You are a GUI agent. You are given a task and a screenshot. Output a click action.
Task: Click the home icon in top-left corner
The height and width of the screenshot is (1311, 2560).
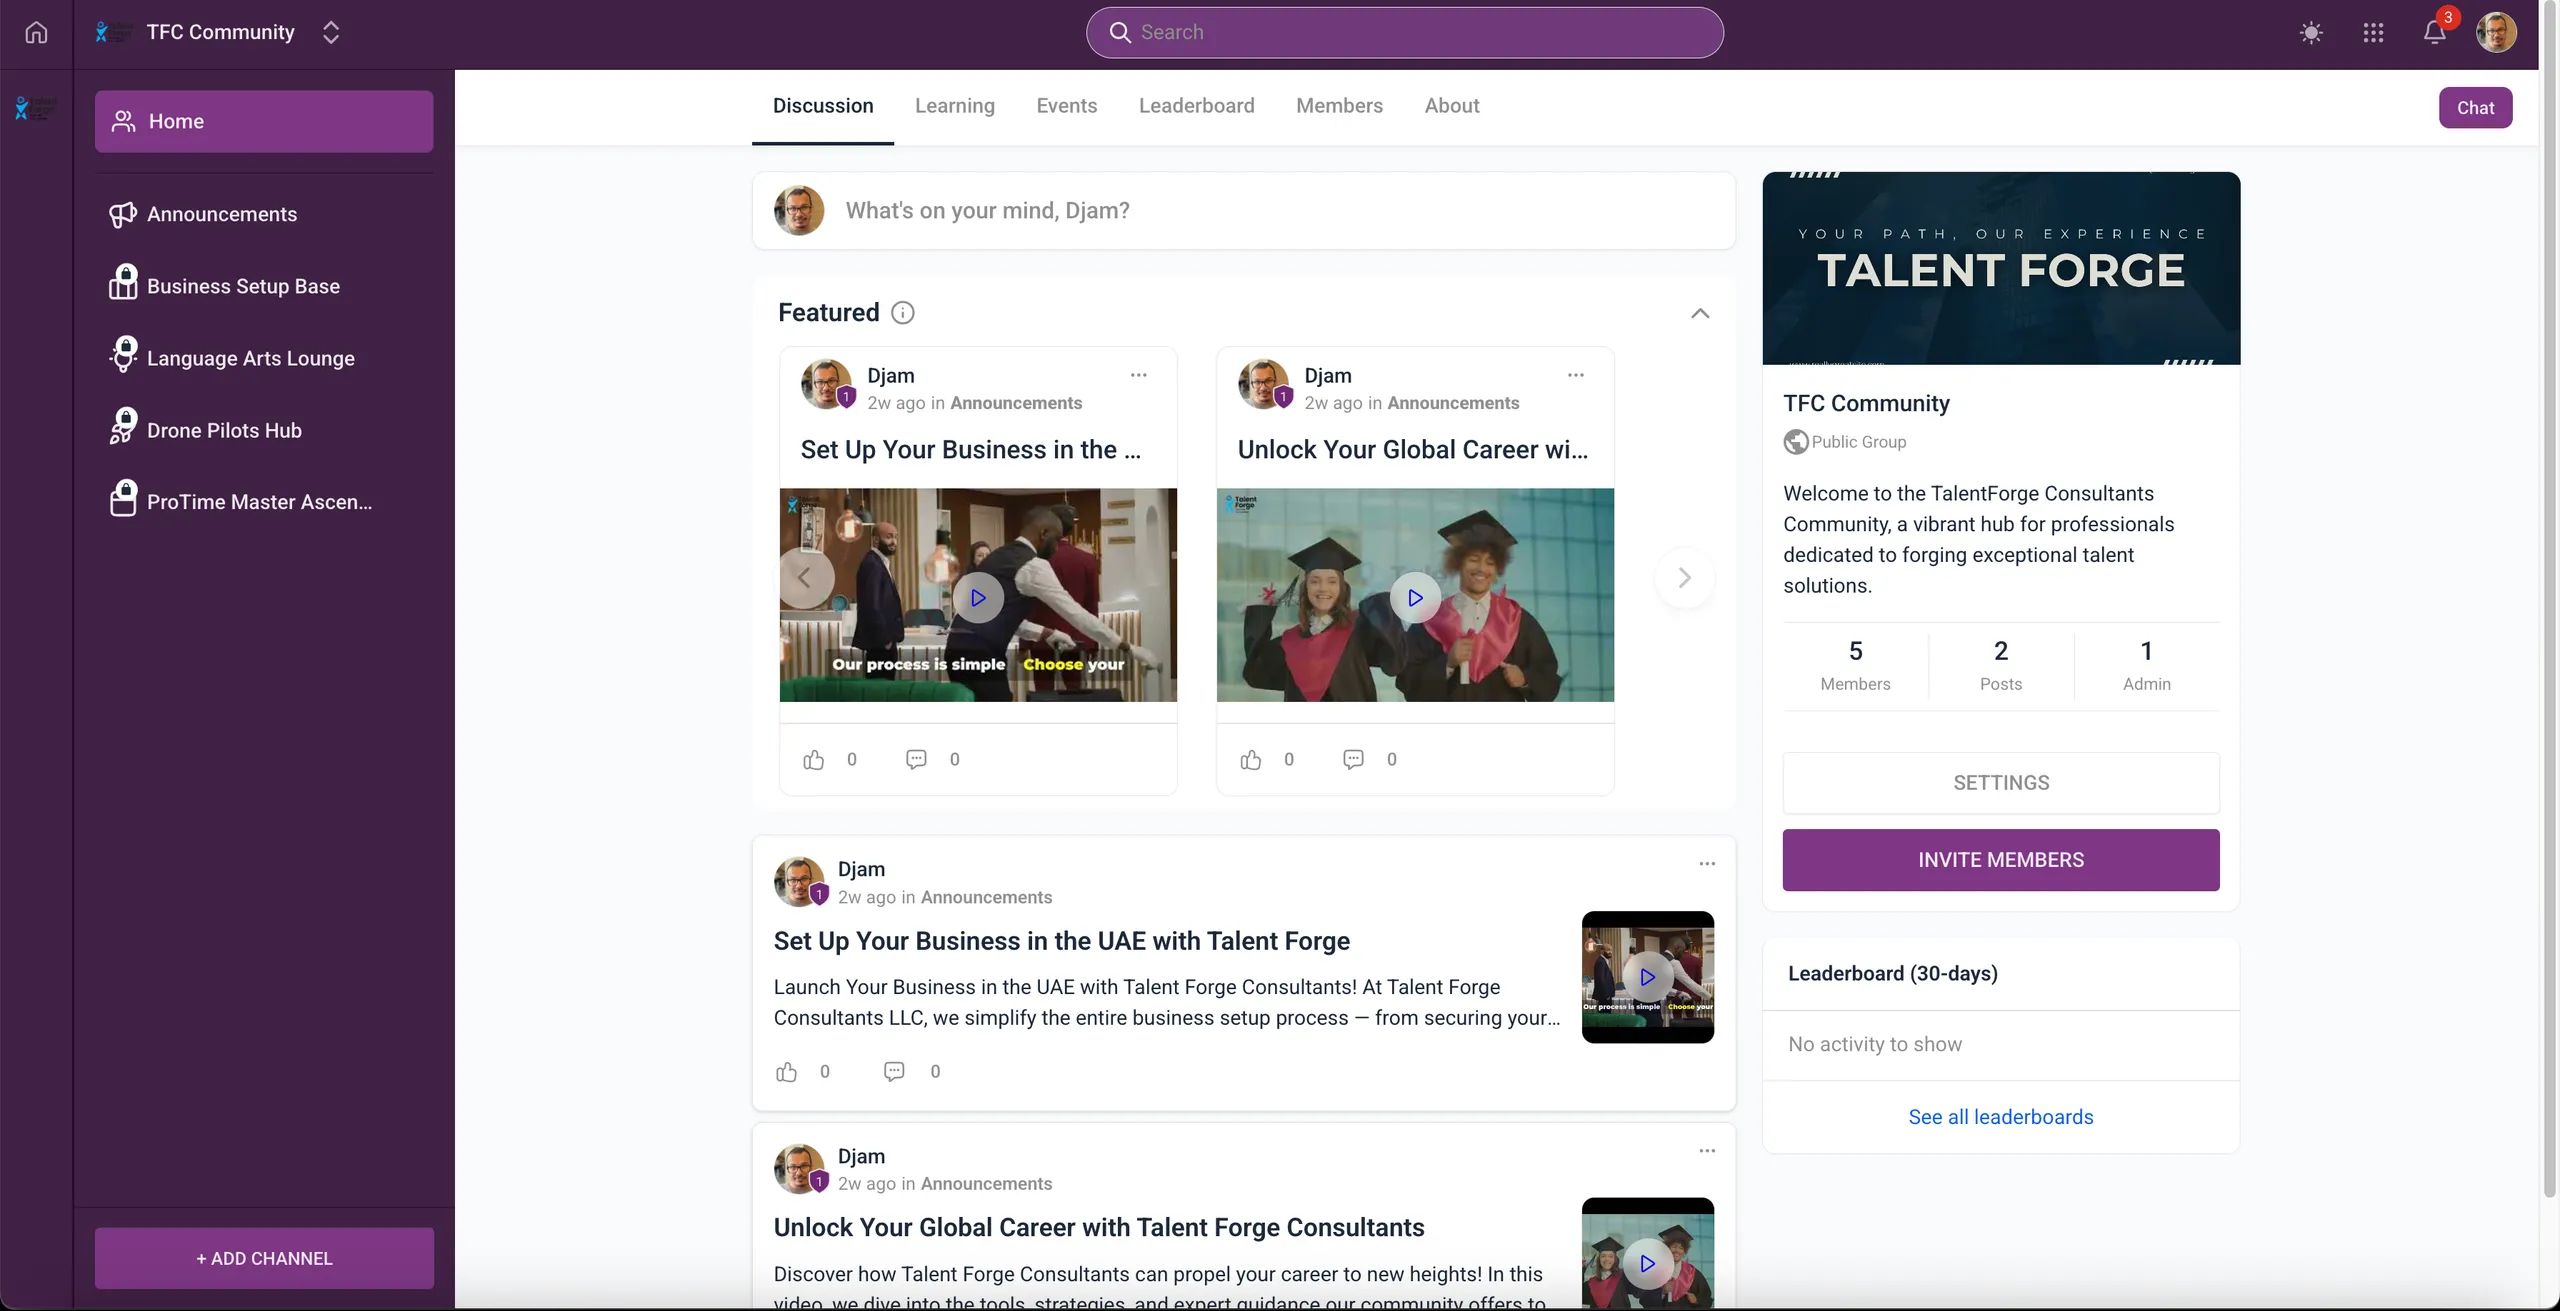coord(36,32)
